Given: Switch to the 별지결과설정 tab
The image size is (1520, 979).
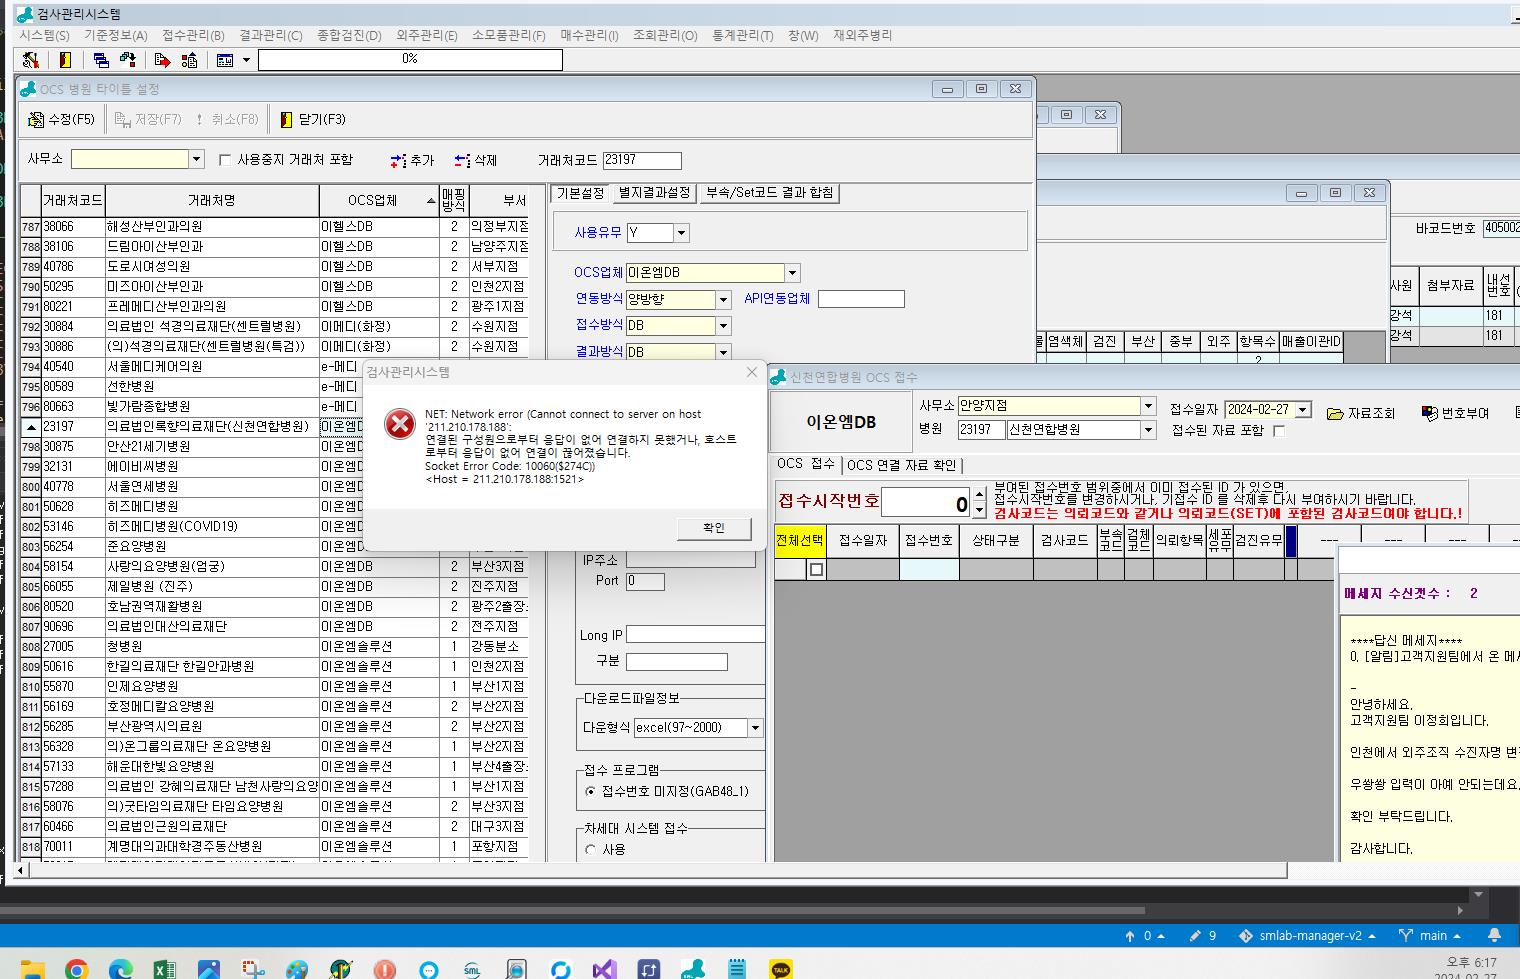Looking at the screenshot, I should click(x=655, y=193).
